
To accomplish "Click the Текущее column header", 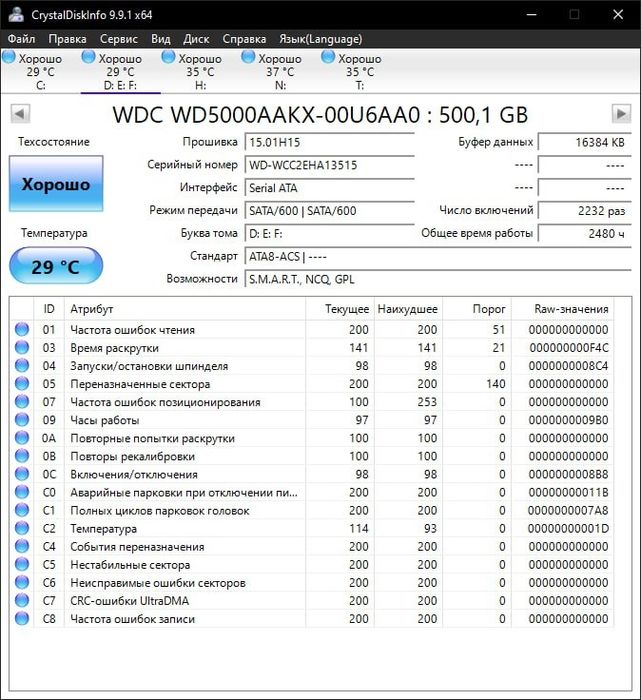I will 340,309.
